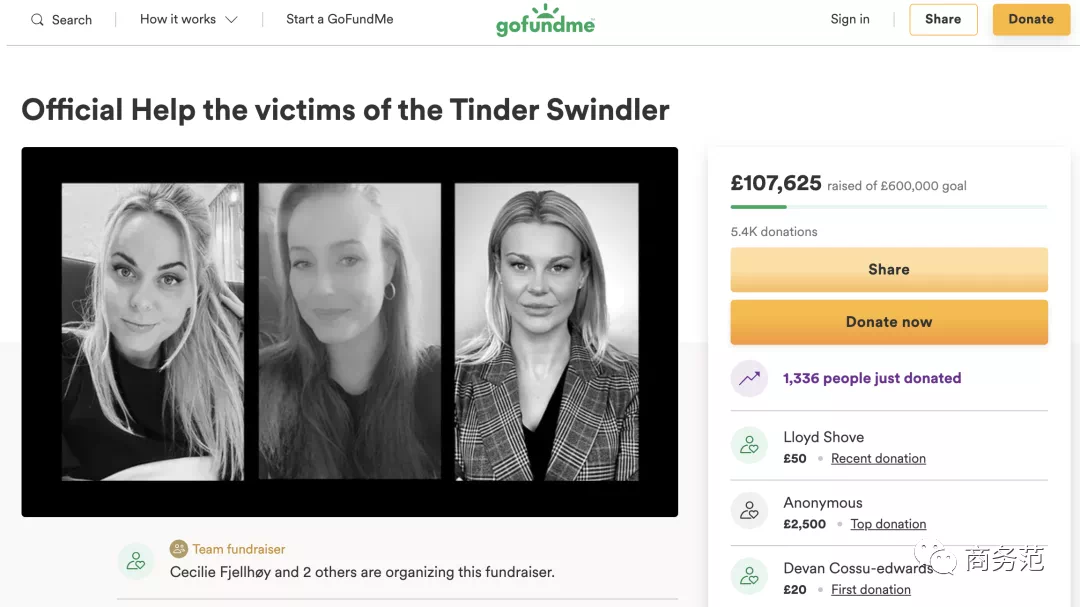The image size is (1080, 607).
Task: Click the search magnifier icon
Action: (37, 20)
